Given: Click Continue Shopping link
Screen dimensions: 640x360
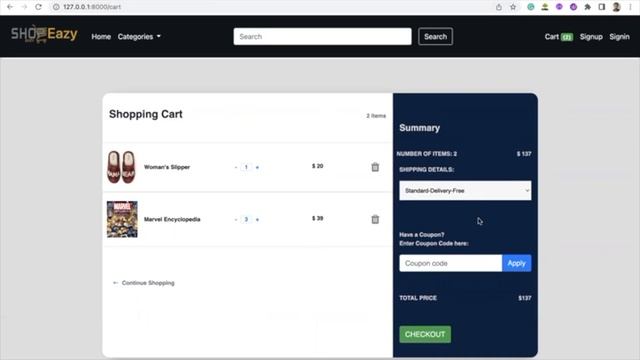Looking at the screenshot, I should [144, 283].
